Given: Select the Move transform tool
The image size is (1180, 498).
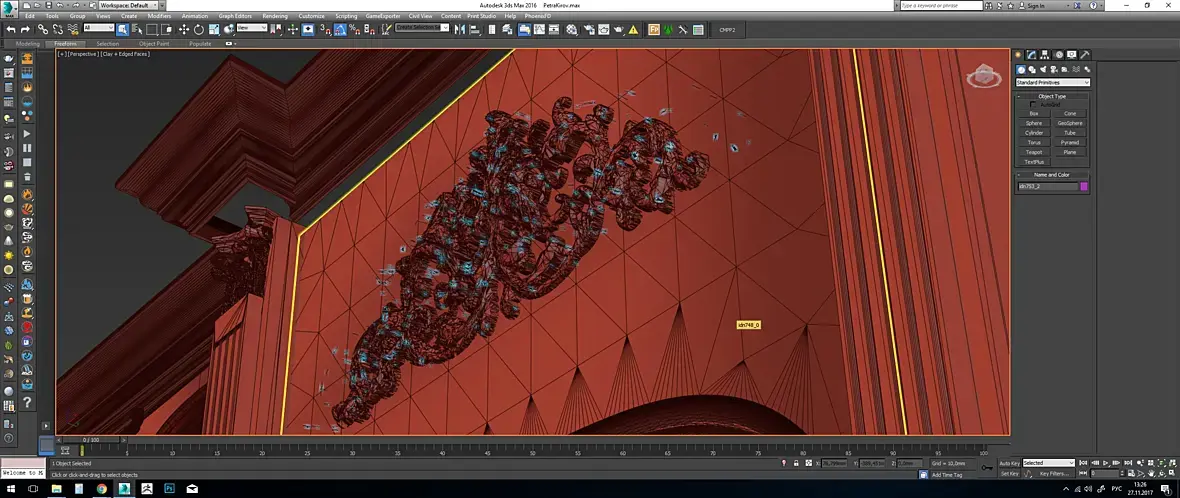Looking at the screenshot, I should click(x=184, y=29).
